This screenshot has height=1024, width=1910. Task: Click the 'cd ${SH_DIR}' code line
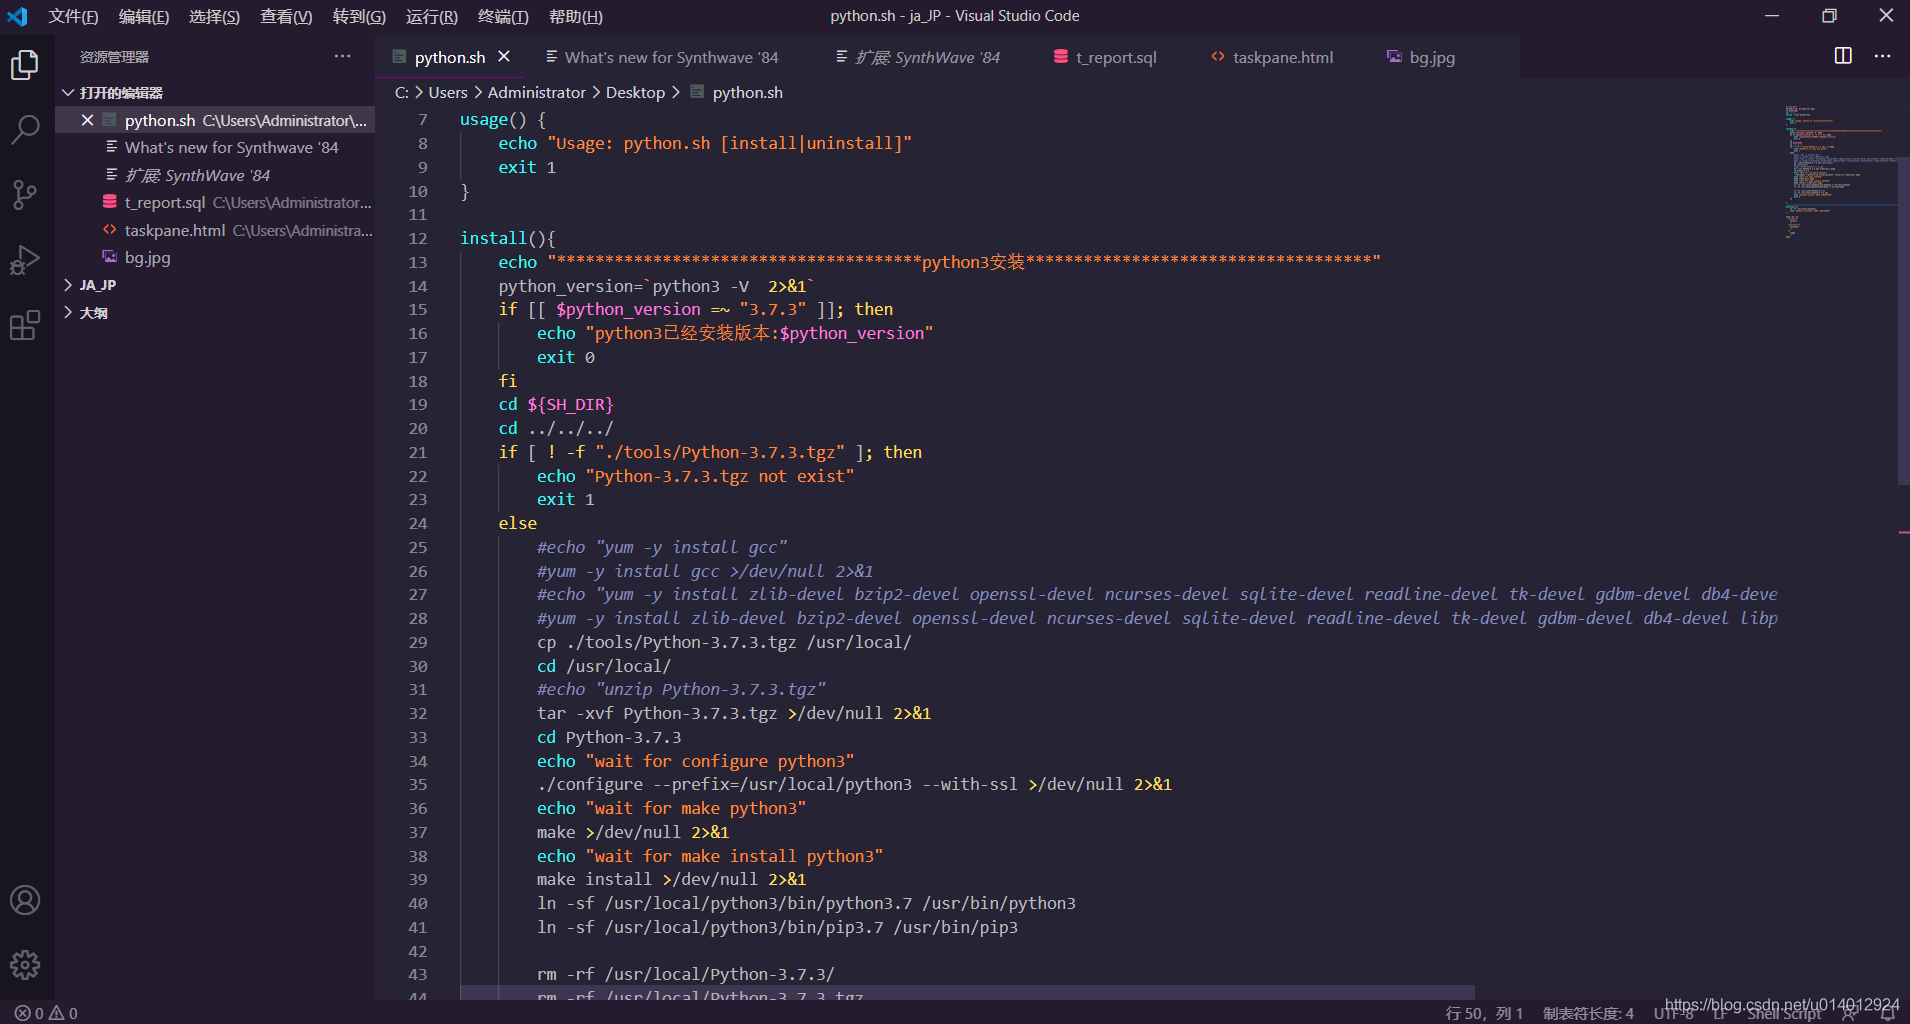click(x=556, y=404)
